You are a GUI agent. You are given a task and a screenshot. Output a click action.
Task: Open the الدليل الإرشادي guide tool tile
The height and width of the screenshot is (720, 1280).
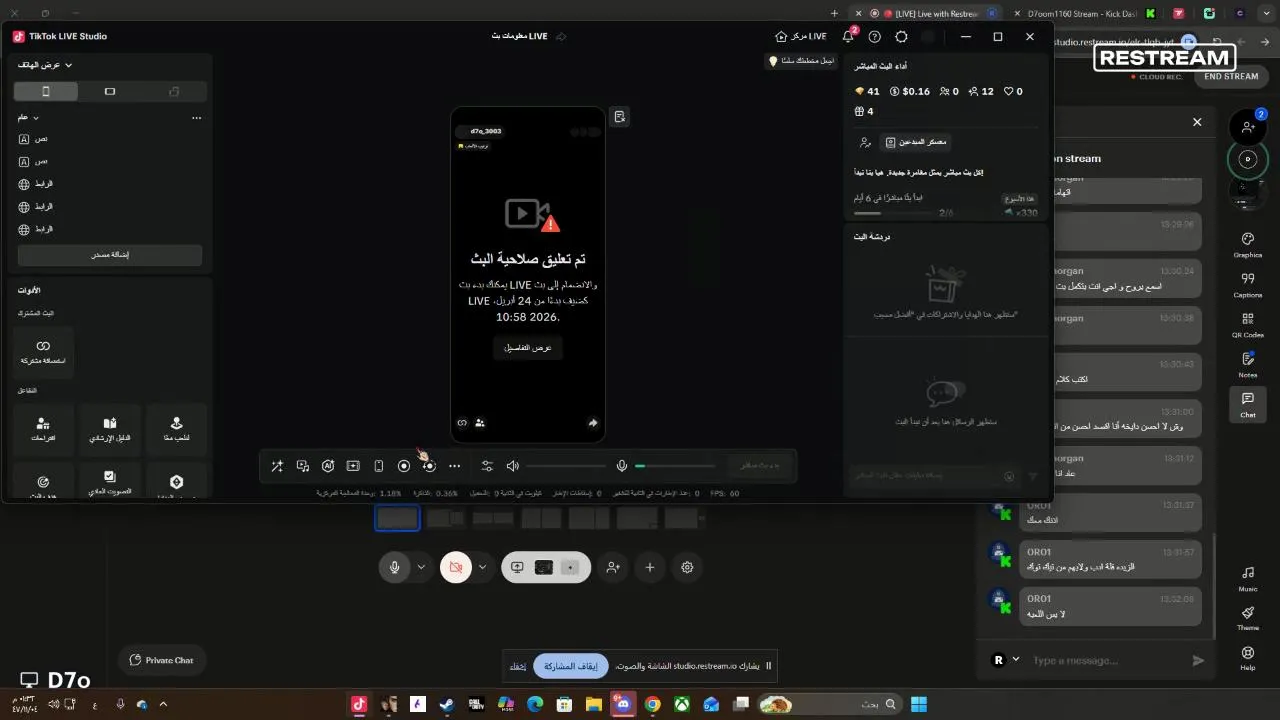coord(110,429)
